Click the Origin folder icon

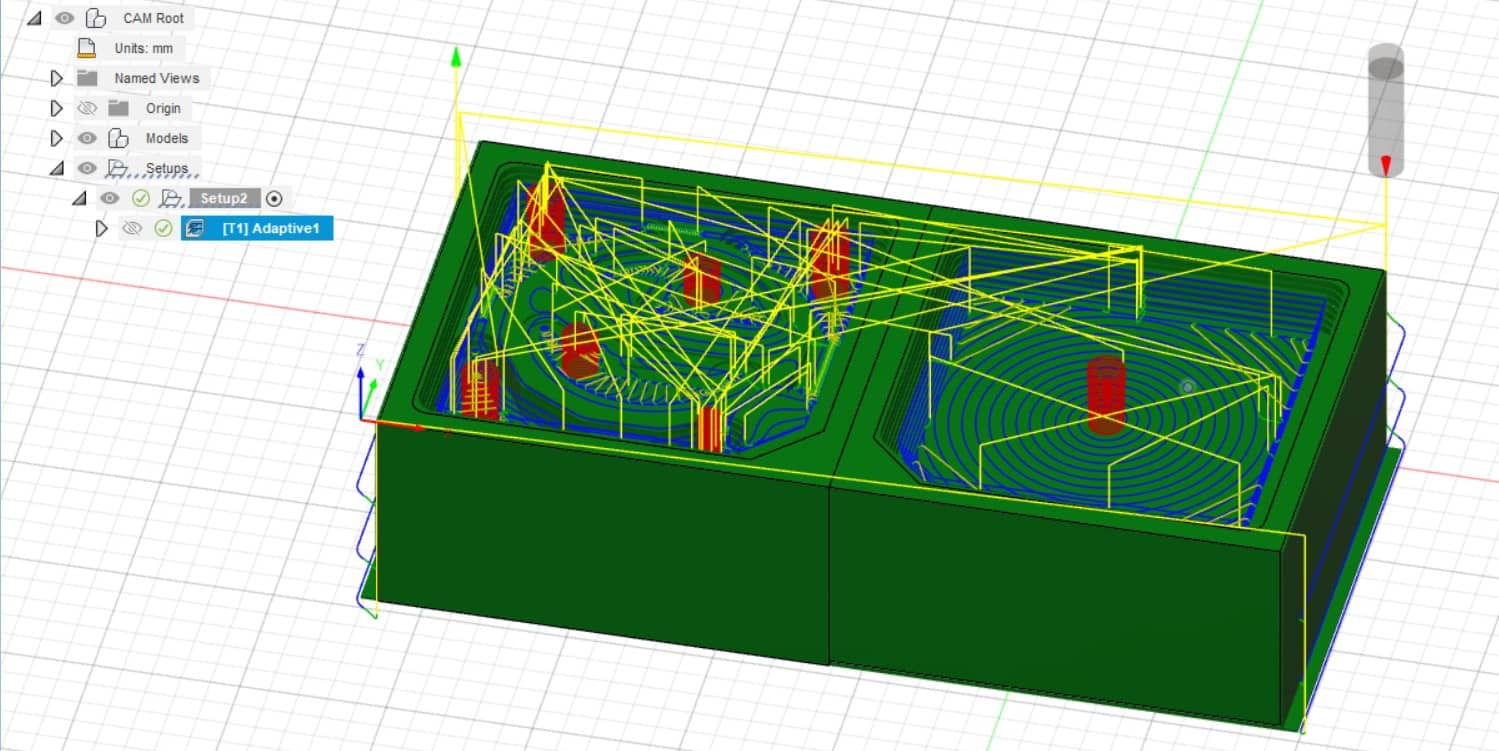(119, 108)
